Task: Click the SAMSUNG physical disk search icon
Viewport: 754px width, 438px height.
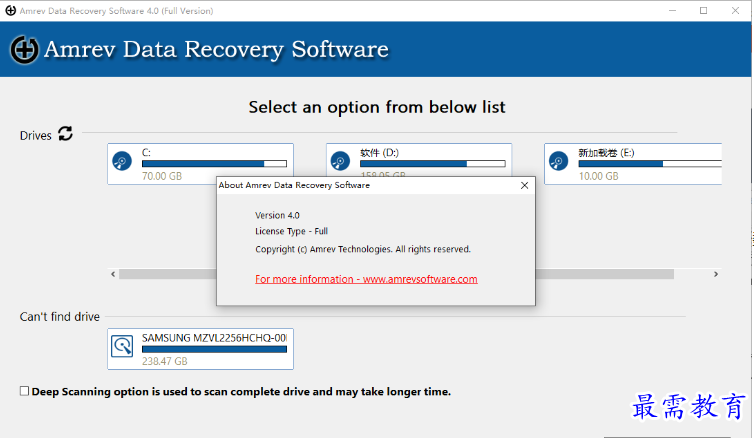Action: pyautogui.click(x=122, y=346)
